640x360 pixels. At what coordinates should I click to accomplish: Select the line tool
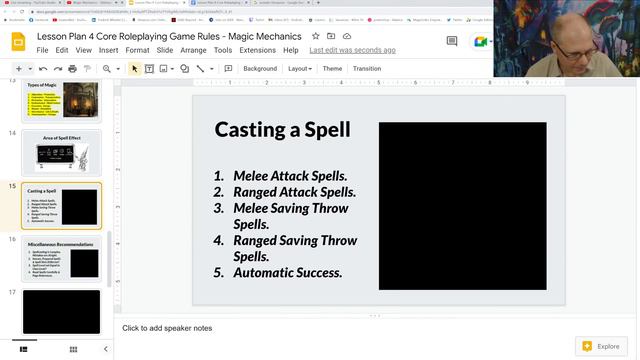click(200, 69)
